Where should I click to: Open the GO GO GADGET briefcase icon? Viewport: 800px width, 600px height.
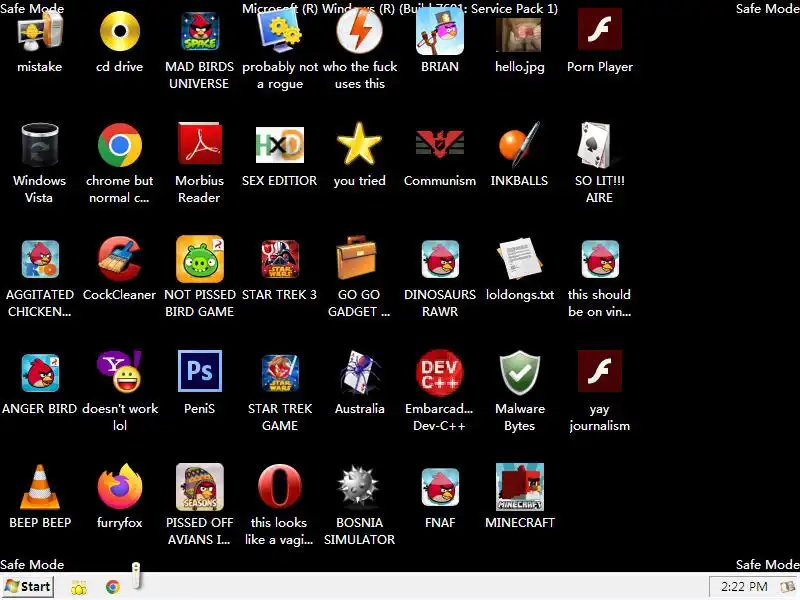pos(357,258)
